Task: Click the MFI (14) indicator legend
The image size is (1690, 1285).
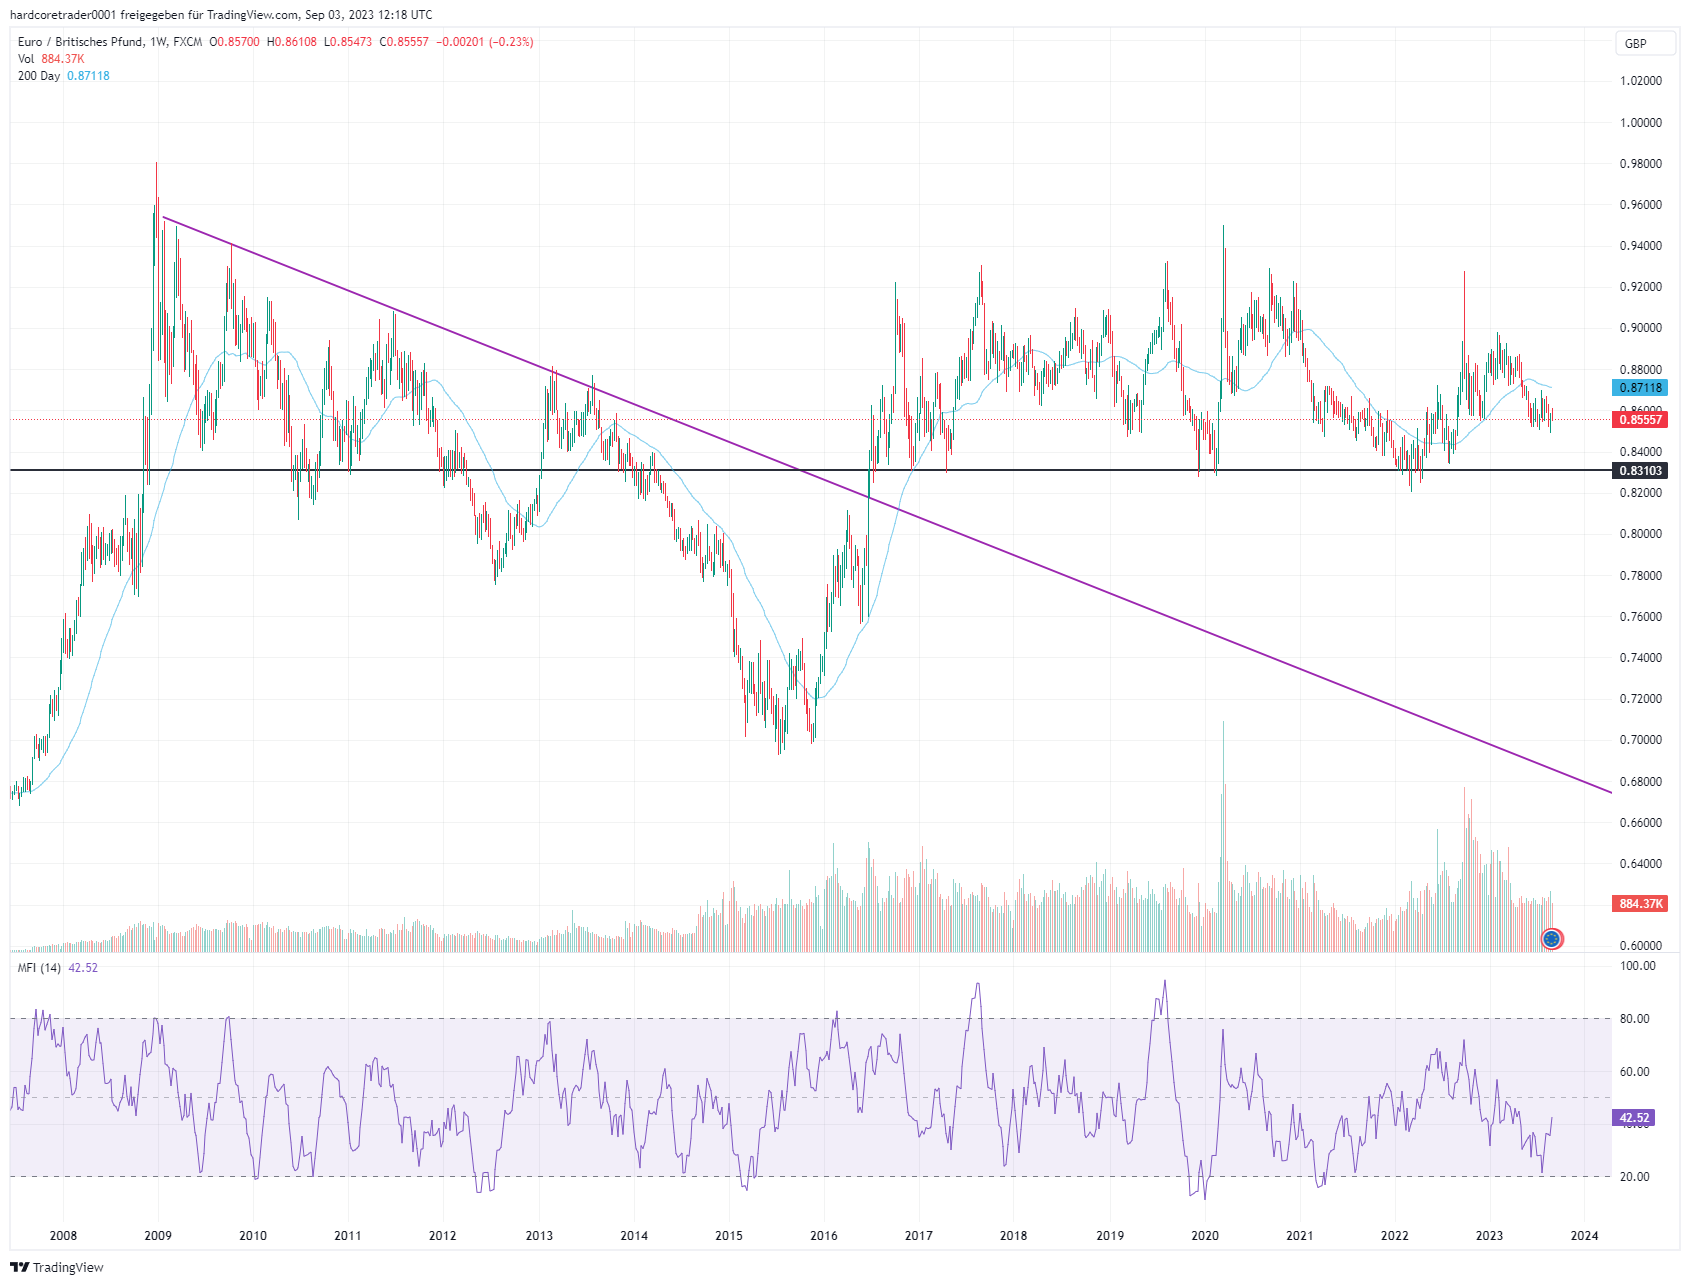Action: click(39, 968)
